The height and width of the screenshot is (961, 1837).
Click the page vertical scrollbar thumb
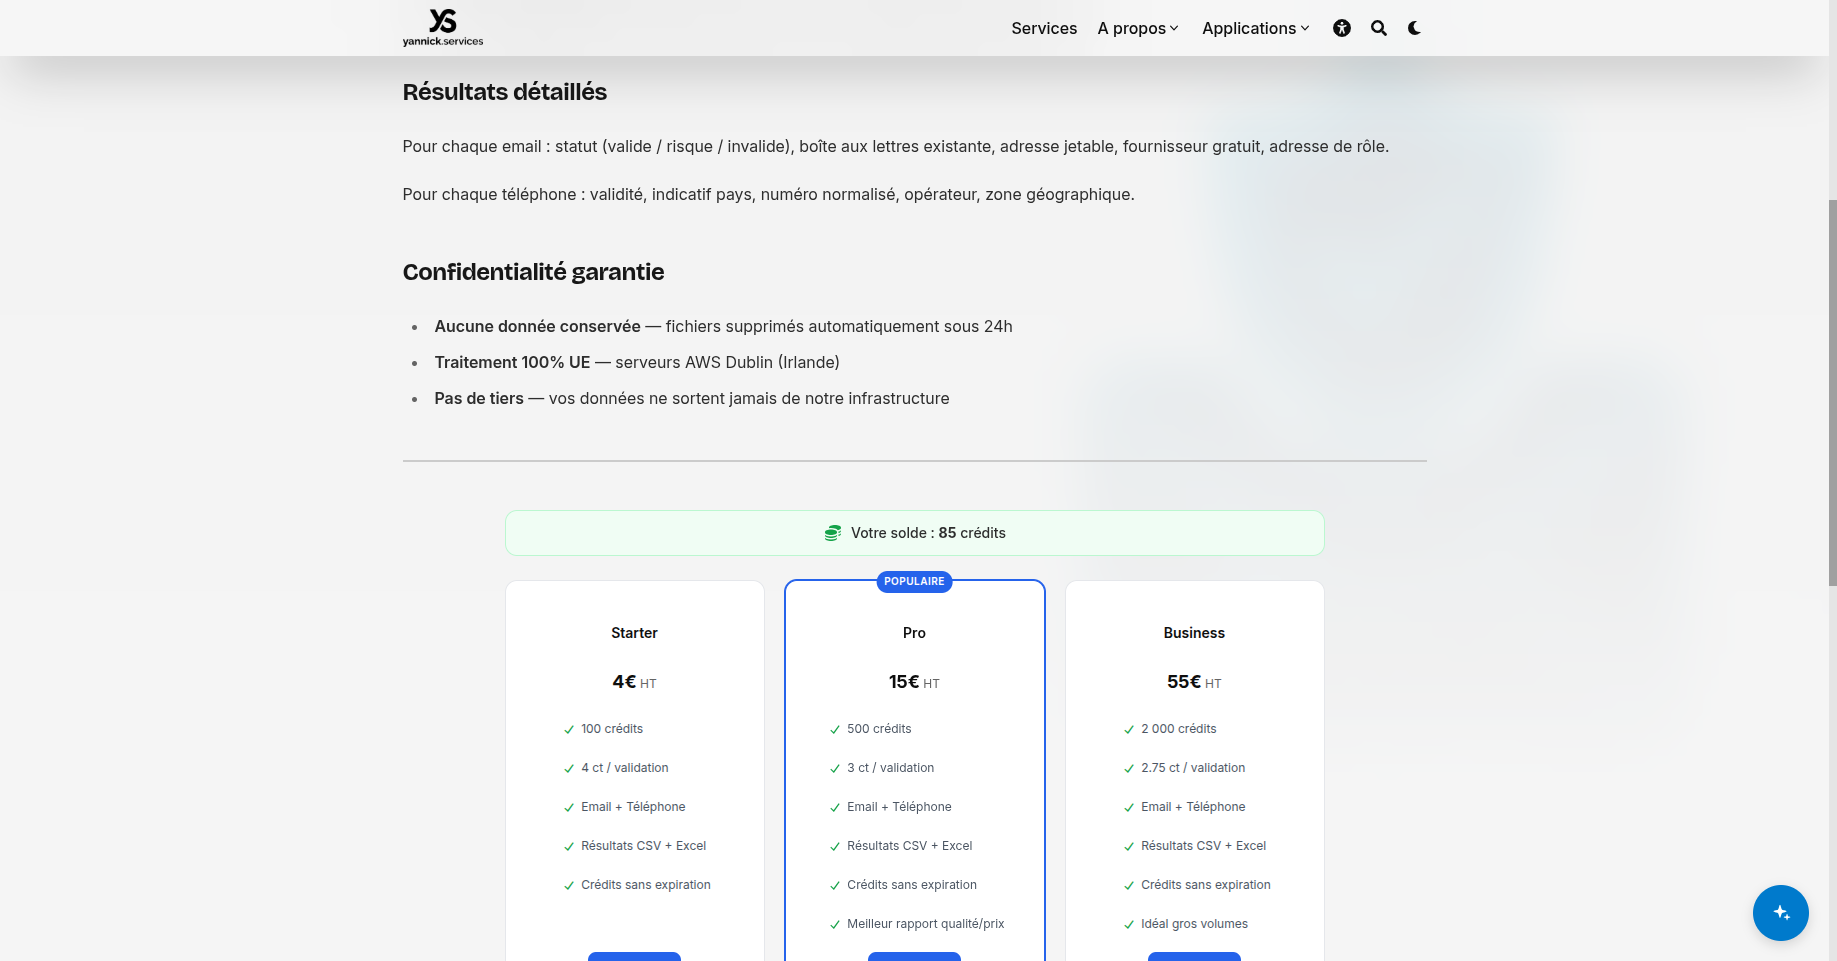pyautogui.click(x=1832, y=392)
